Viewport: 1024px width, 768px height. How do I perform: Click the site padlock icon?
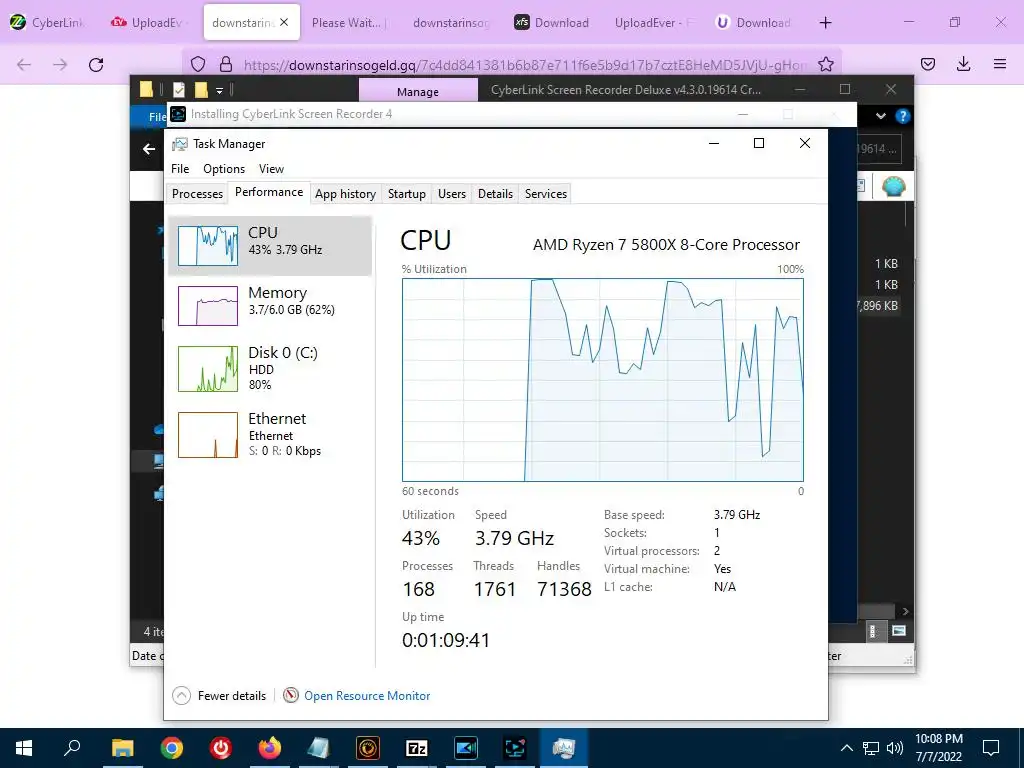pyautogui.click(x=226, y=64)
